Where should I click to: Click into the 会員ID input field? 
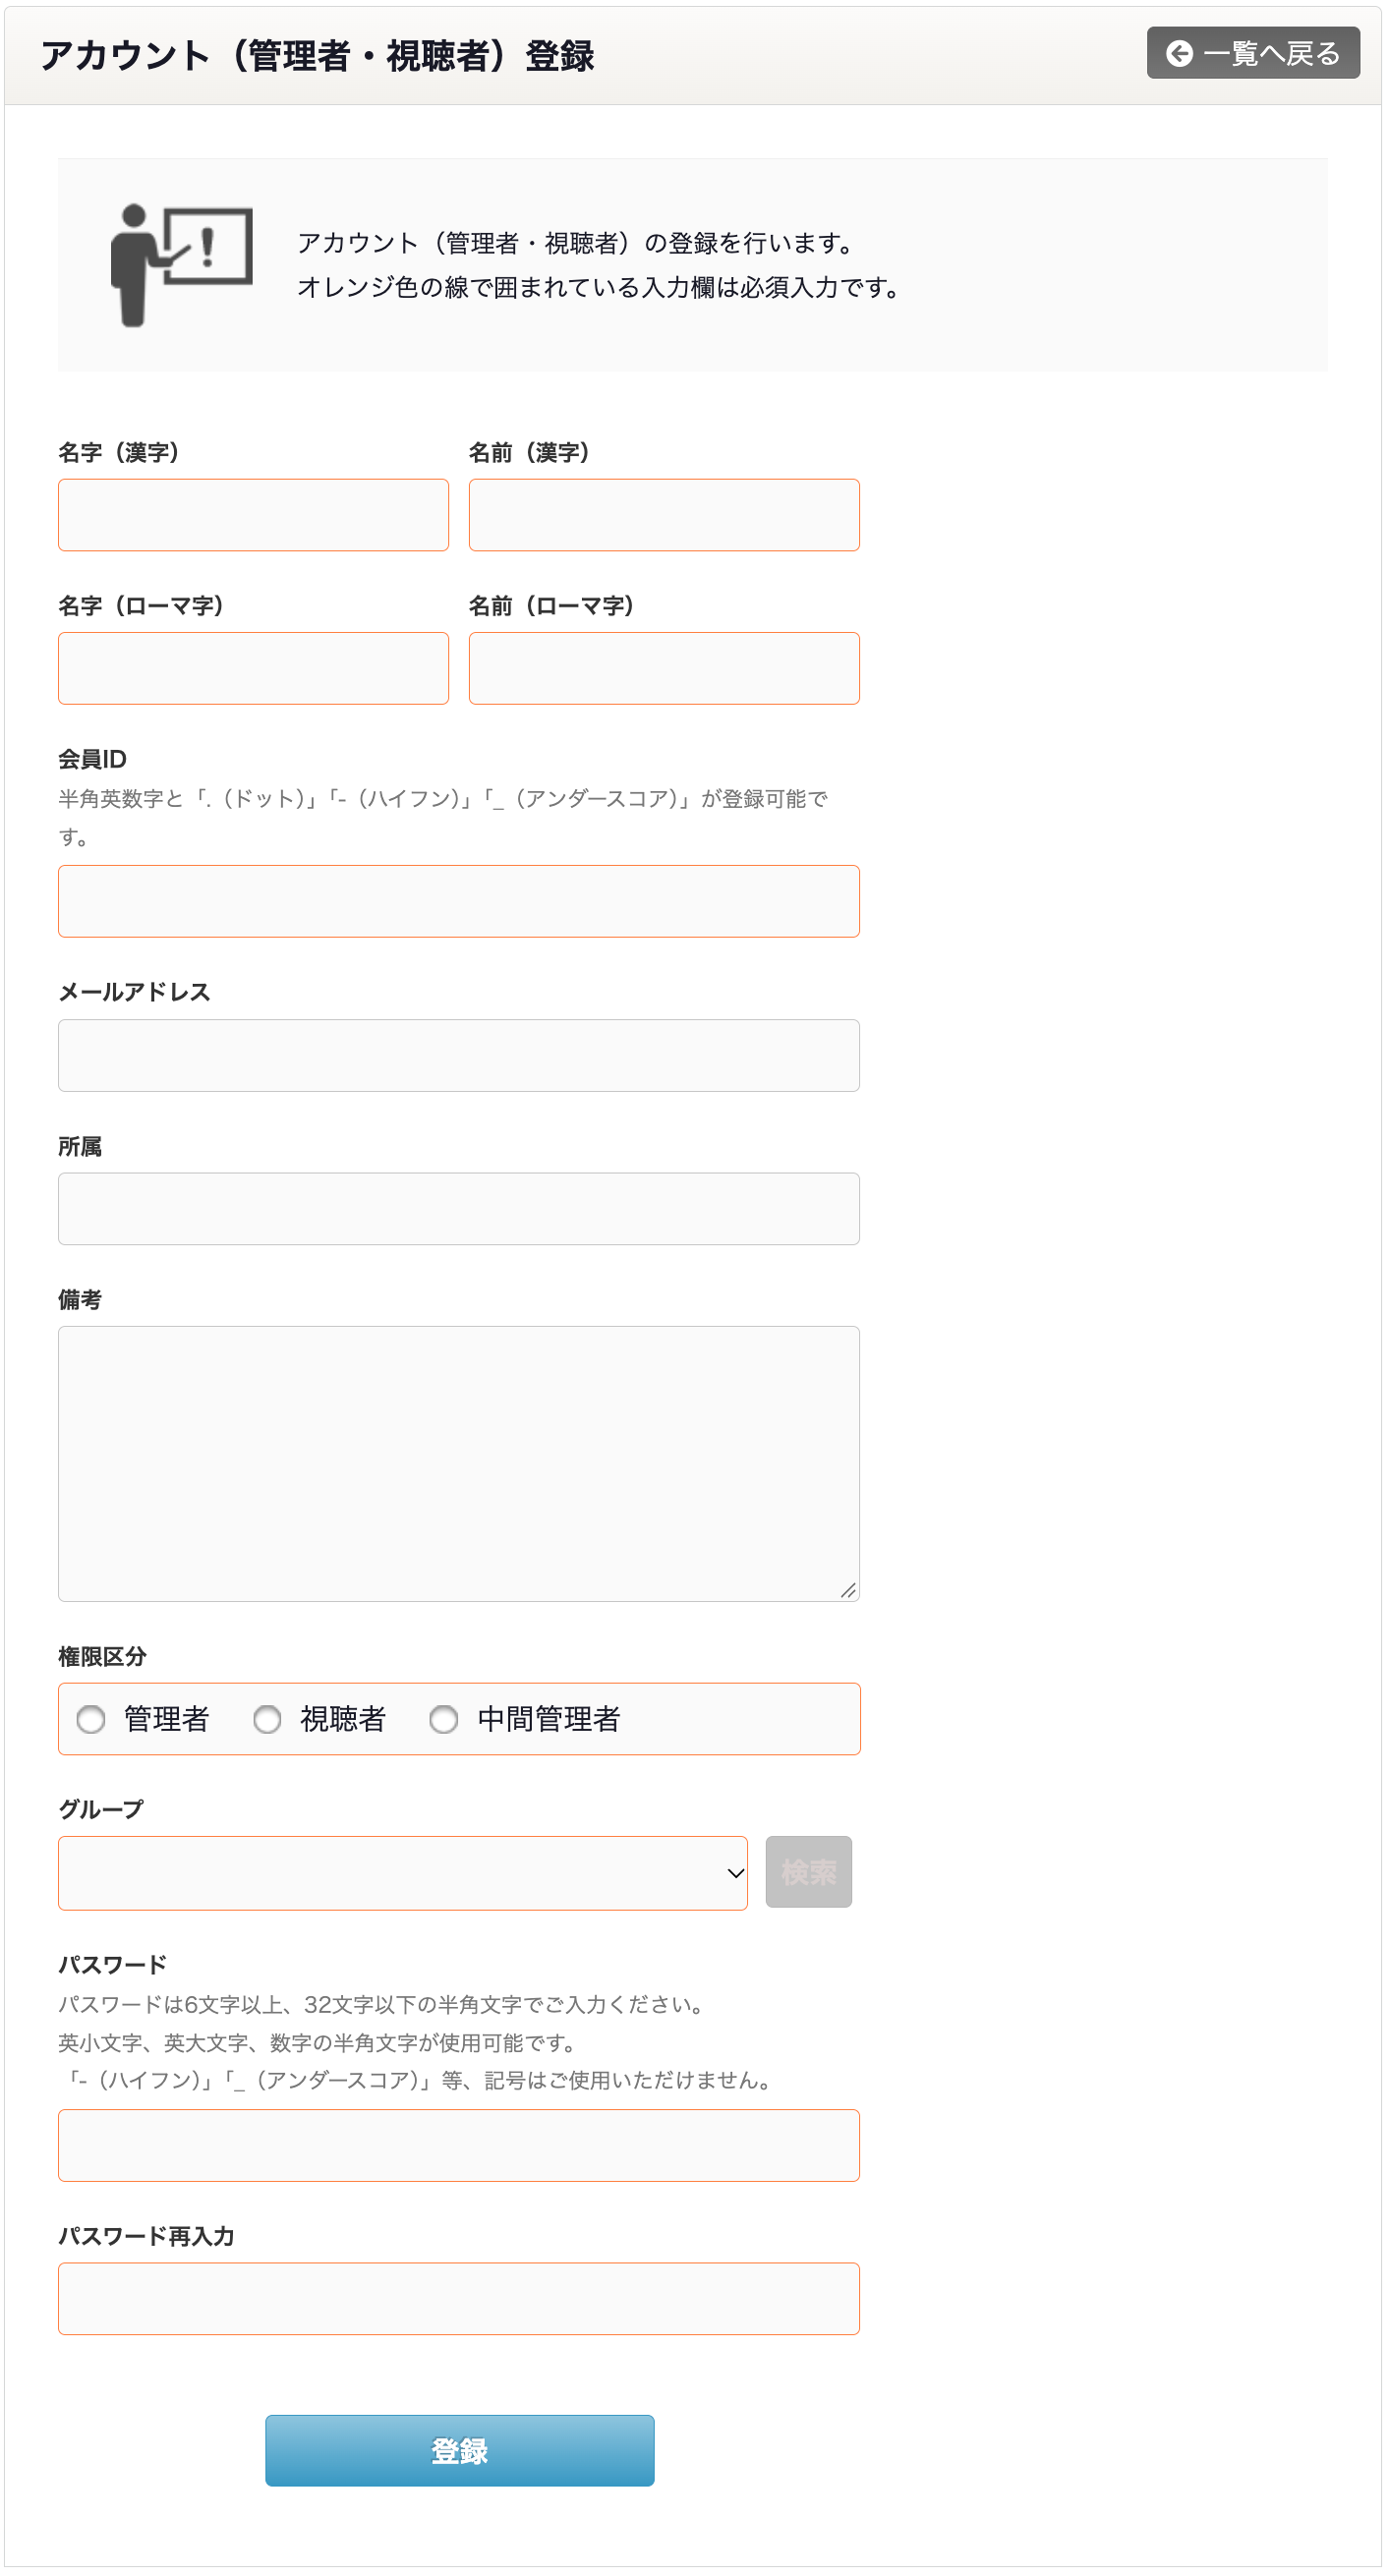click(x=459, y=901)
